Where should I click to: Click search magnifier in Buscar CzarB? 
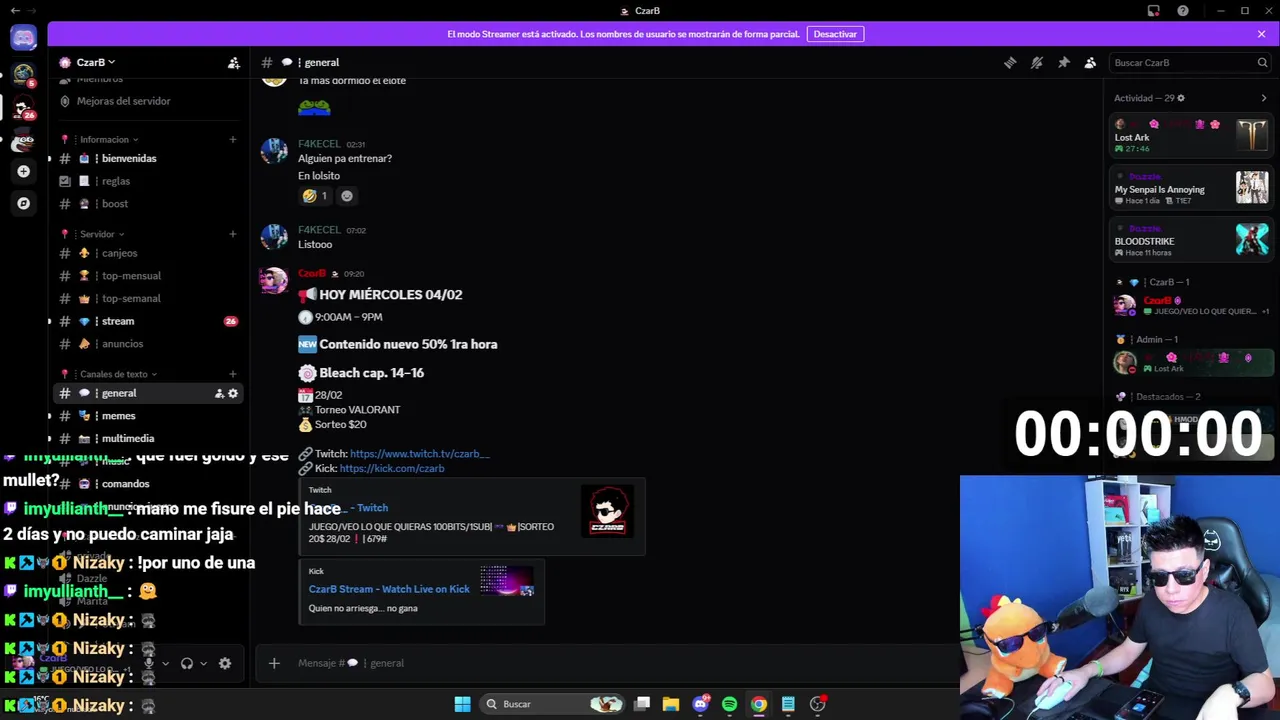click(1262, 62)
